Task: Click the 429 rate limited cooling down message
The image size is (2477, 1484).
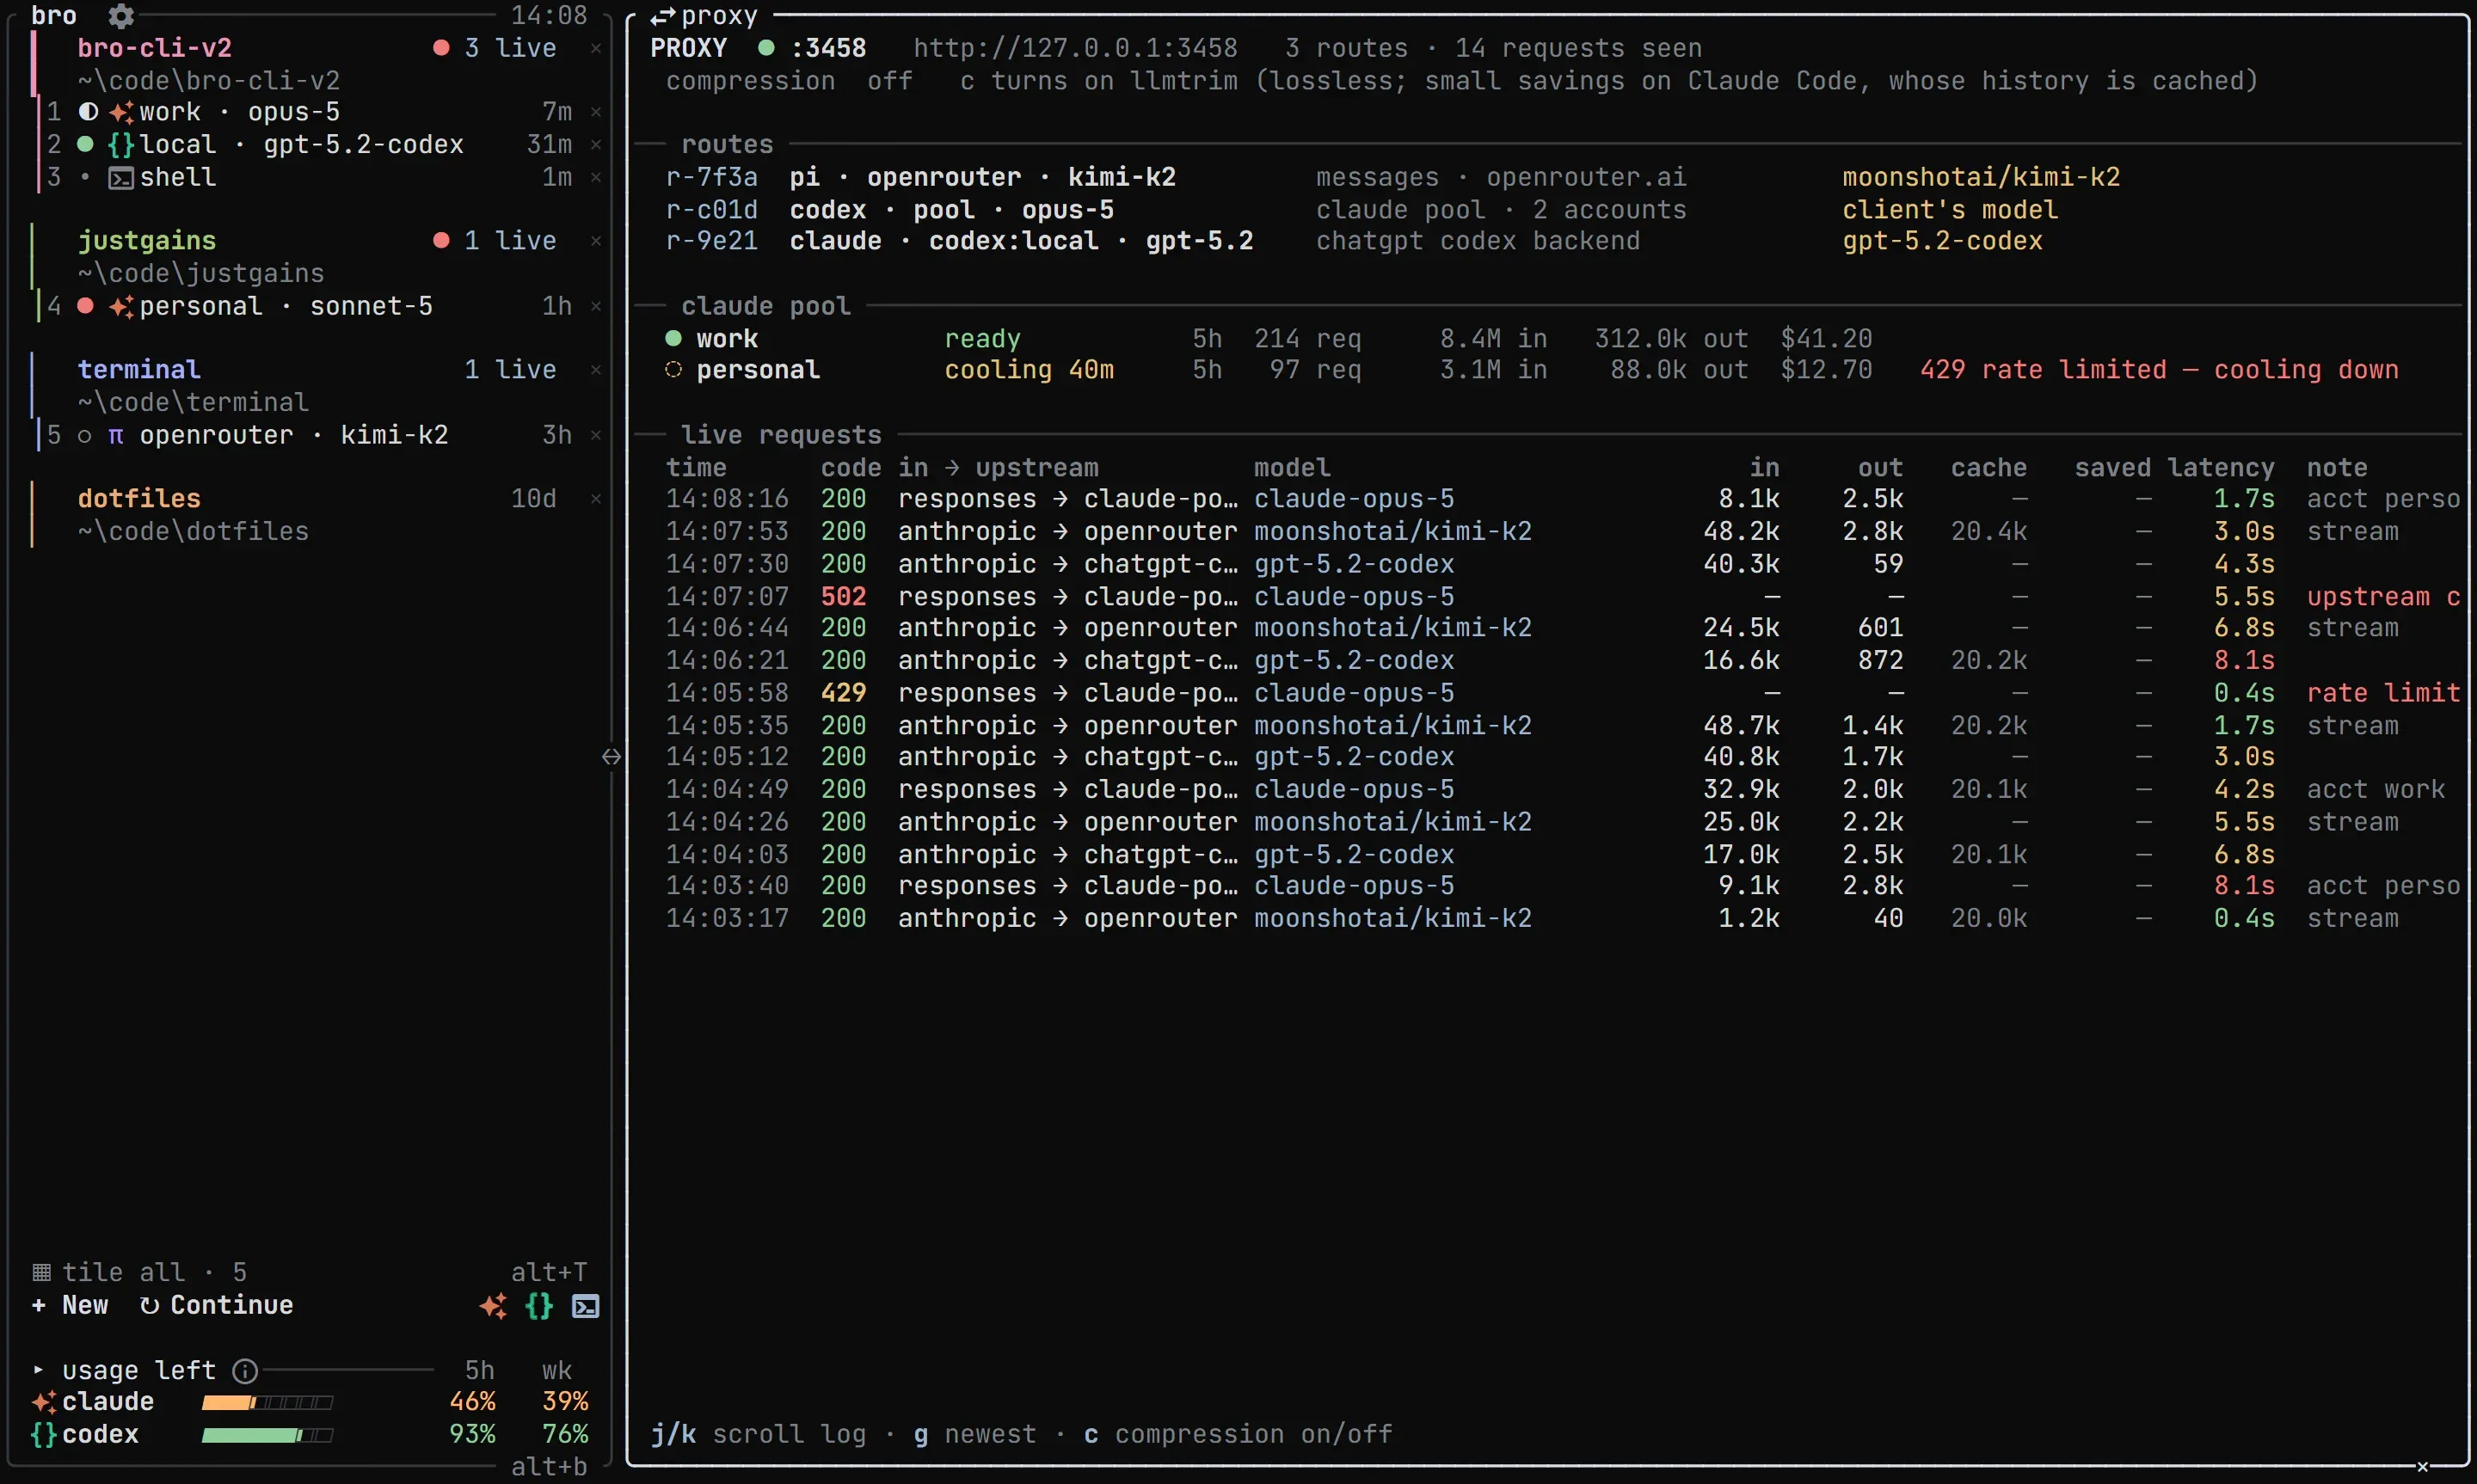Action: (2159, 370)
